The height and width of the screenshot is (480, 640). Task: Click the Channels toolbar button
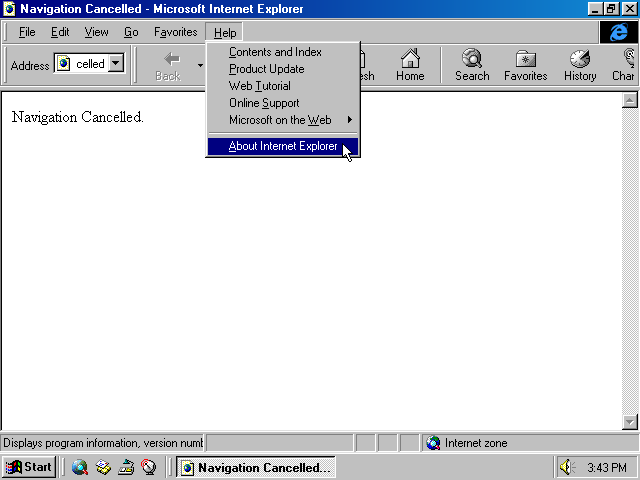pos(624,65)
